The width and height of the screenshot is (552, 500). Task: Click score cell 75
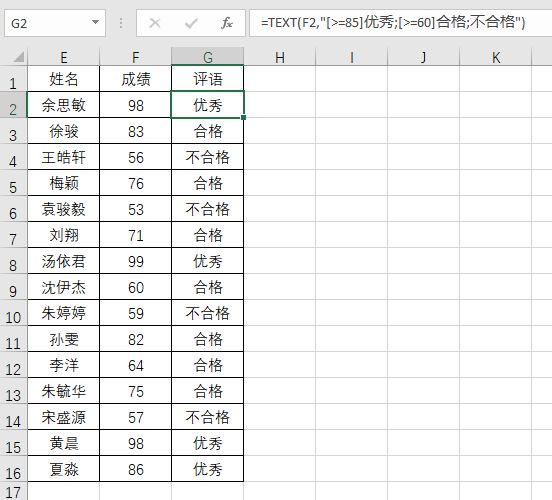(136, 391)
